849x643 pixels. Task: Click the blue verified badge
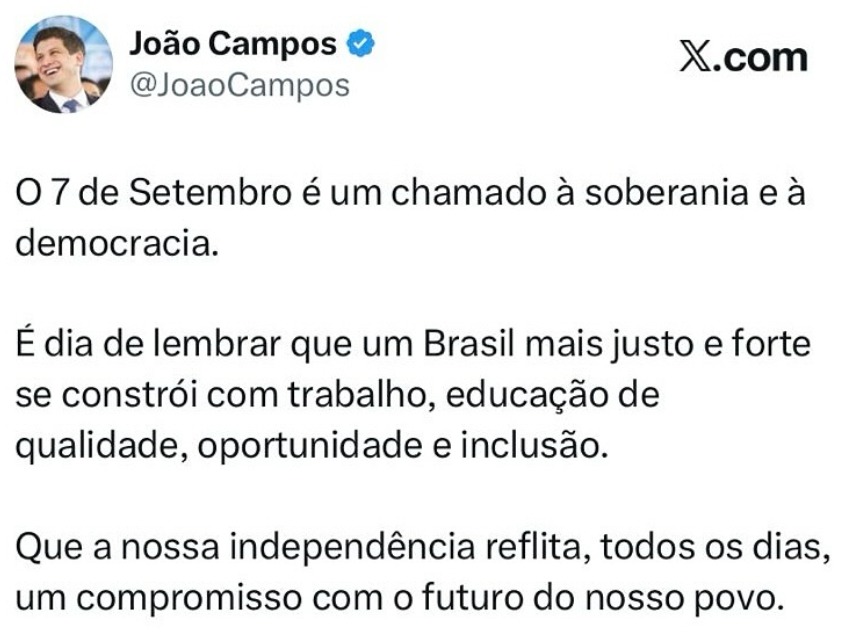click(361, 43)
